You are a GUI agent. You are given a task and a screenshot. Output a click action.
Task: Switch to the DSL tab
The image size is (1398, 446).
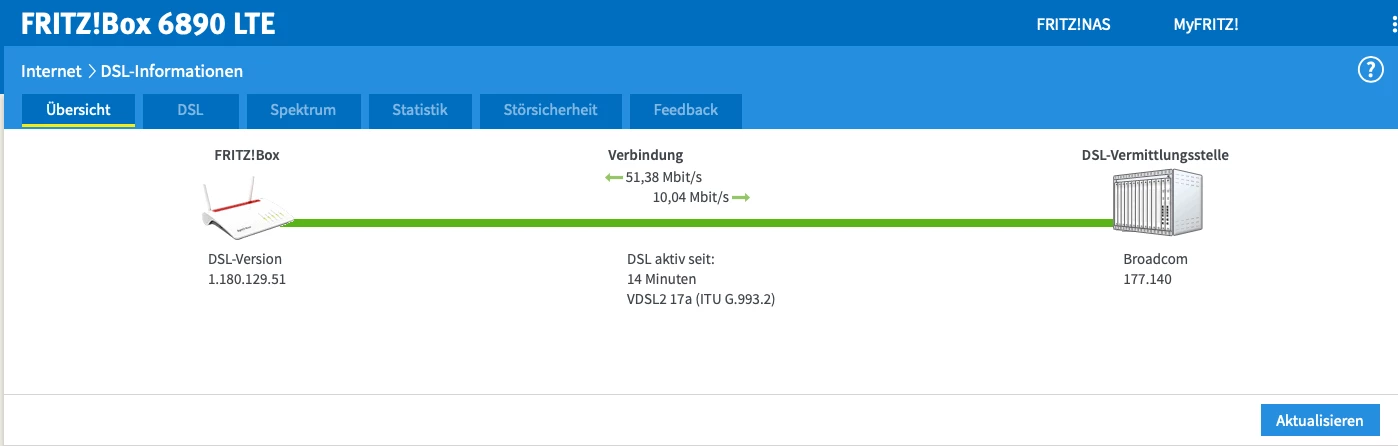click(x=190, y=110)
